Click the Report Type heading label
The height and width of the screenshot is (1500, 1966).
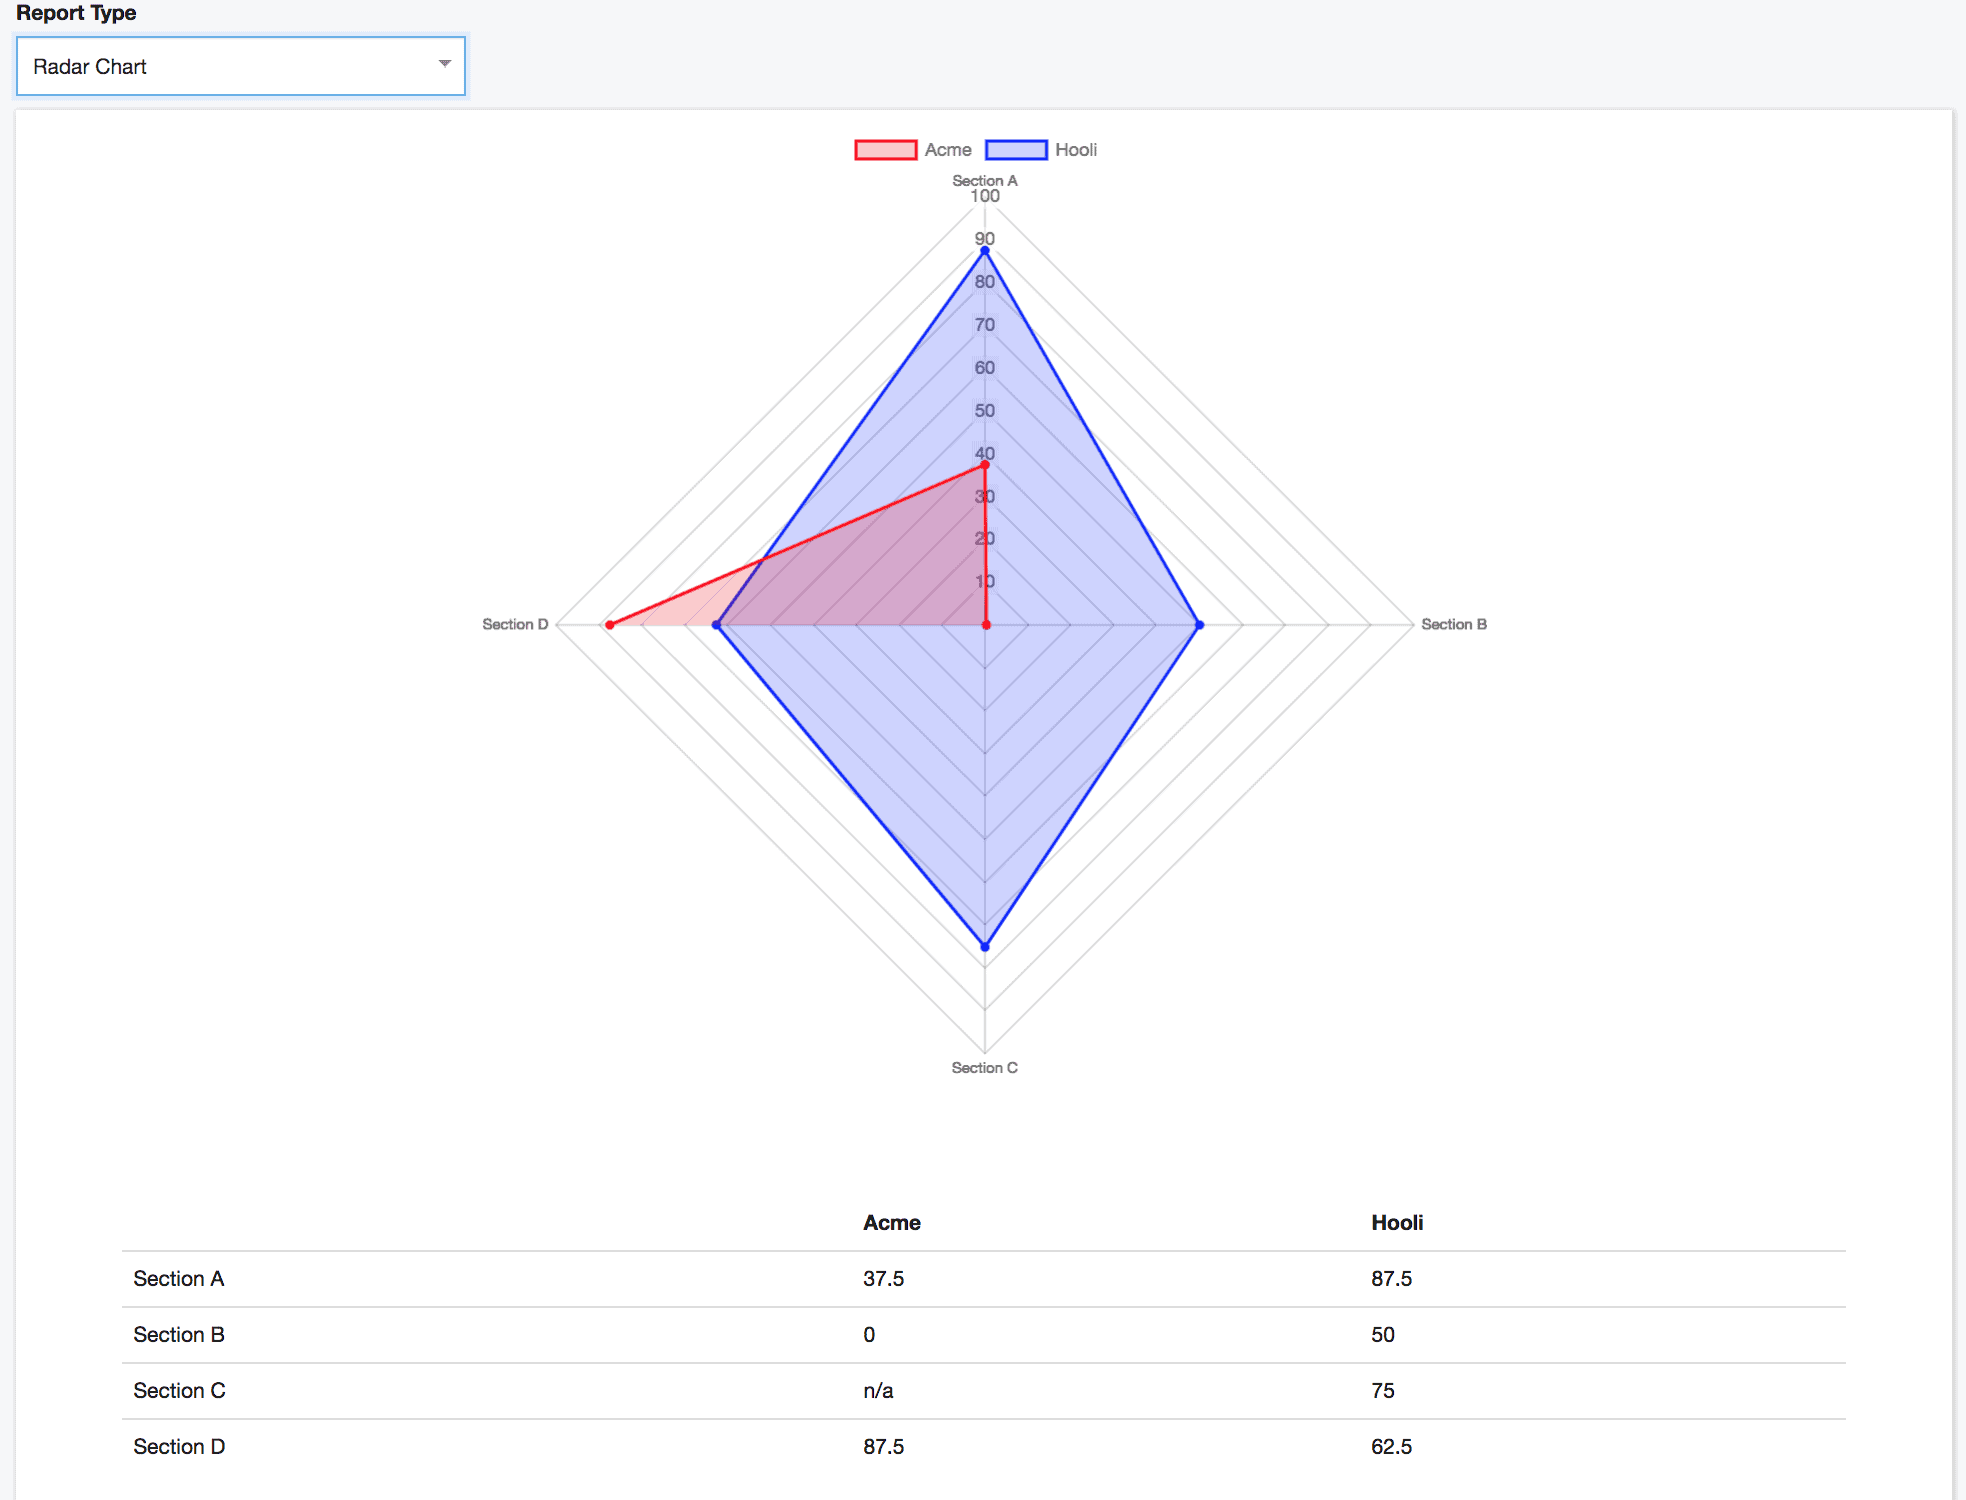click(76, 13)
